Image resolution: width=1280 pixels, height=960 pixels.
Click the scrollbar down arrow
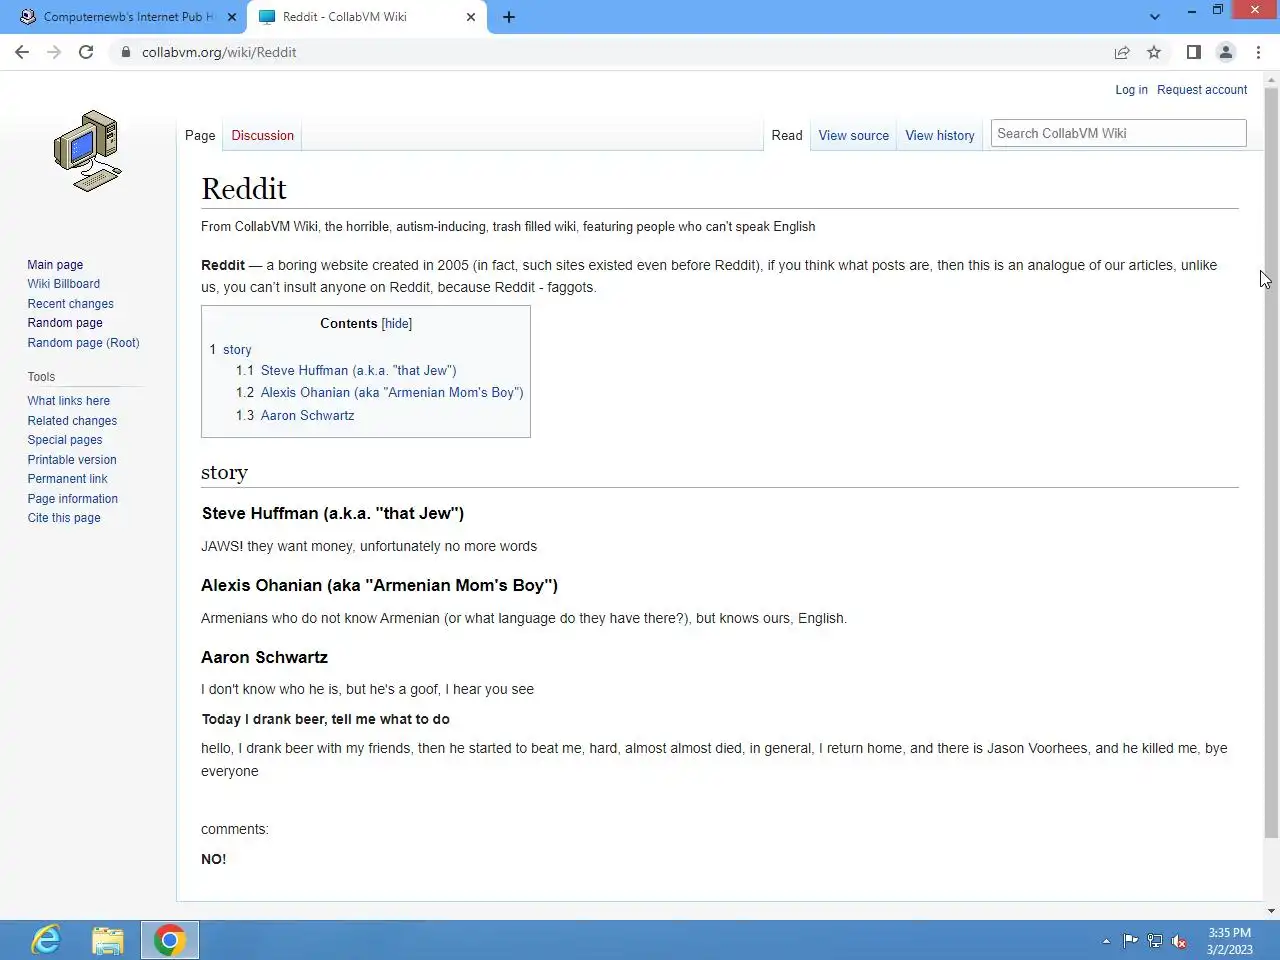(1271, 911)
